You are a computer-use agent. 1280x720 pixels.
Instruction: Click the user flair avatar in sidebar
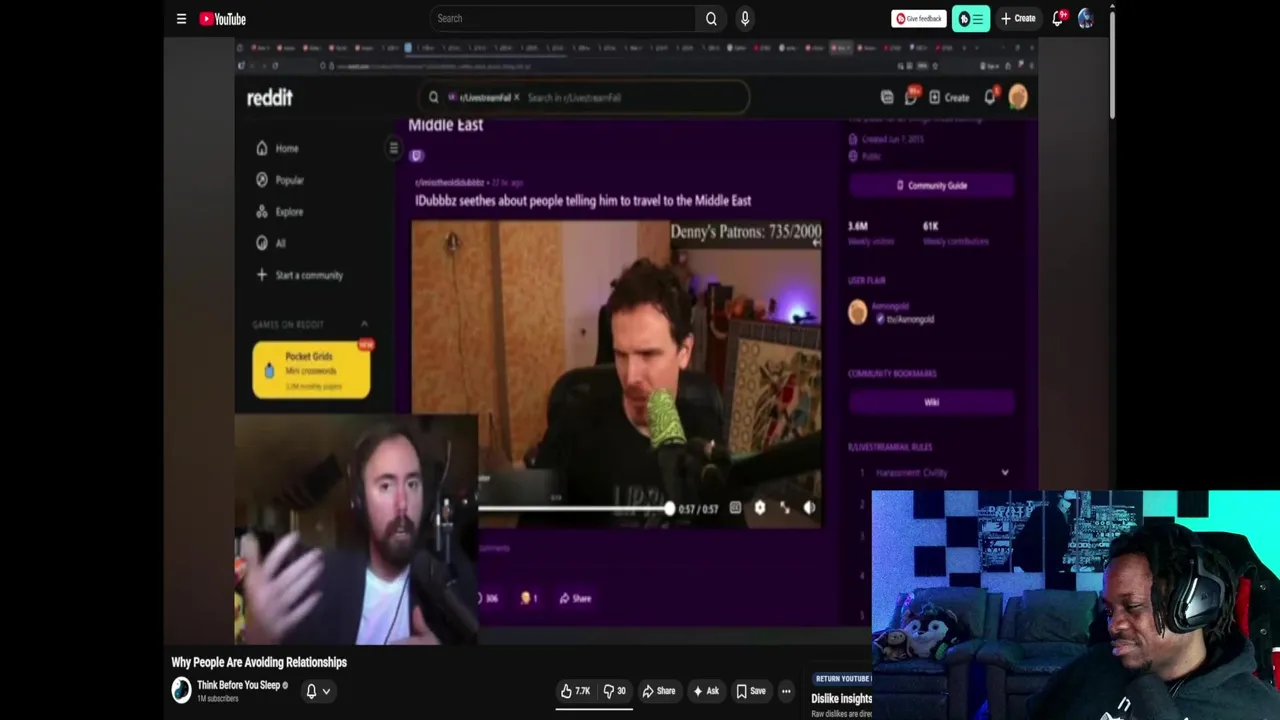[x=858, y=313]
